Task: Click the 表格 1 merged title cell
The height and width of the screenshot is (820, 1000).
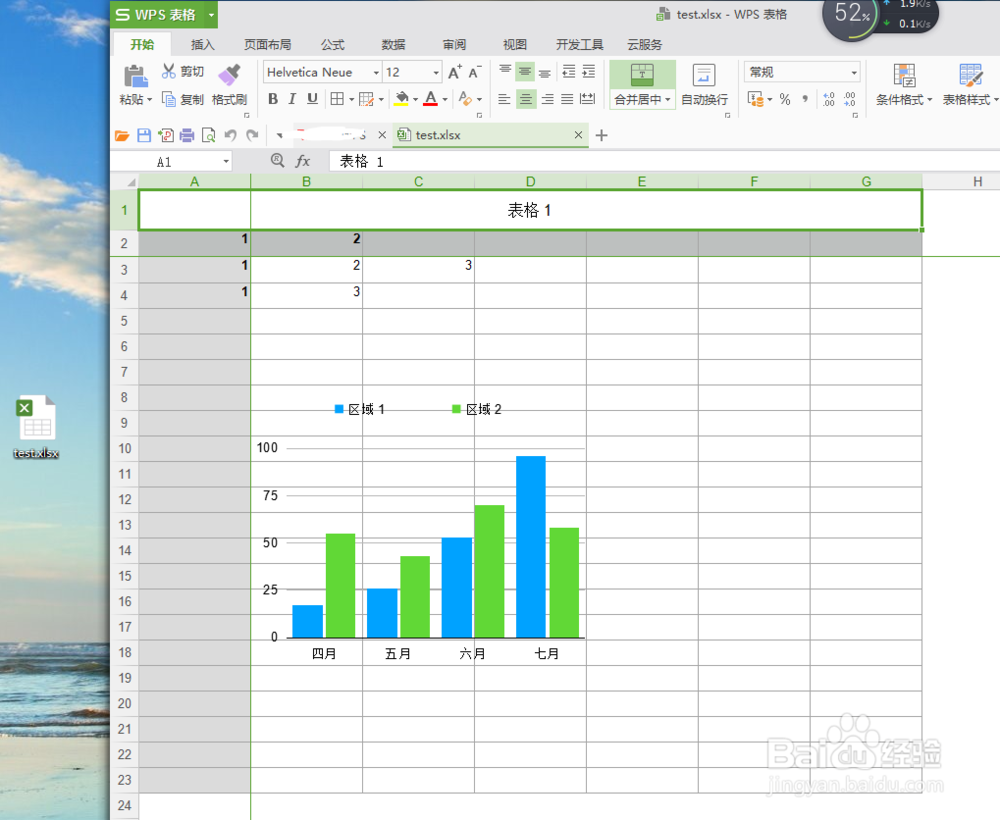Action: point(530,209)
